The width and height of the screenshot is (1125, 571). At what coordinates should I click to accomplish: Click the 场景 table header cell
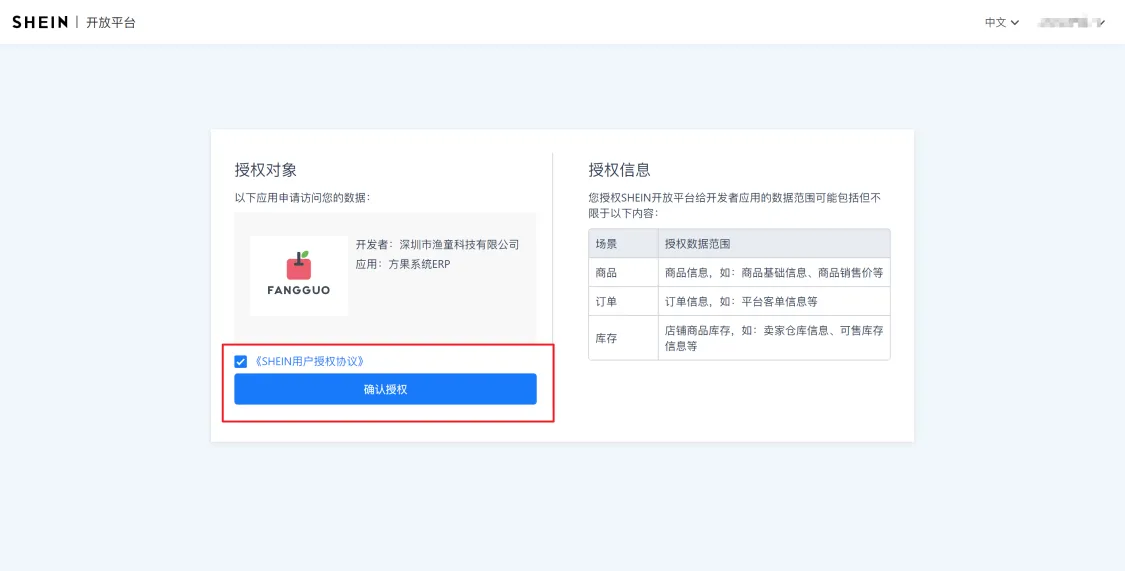click(x=623, y=244)
